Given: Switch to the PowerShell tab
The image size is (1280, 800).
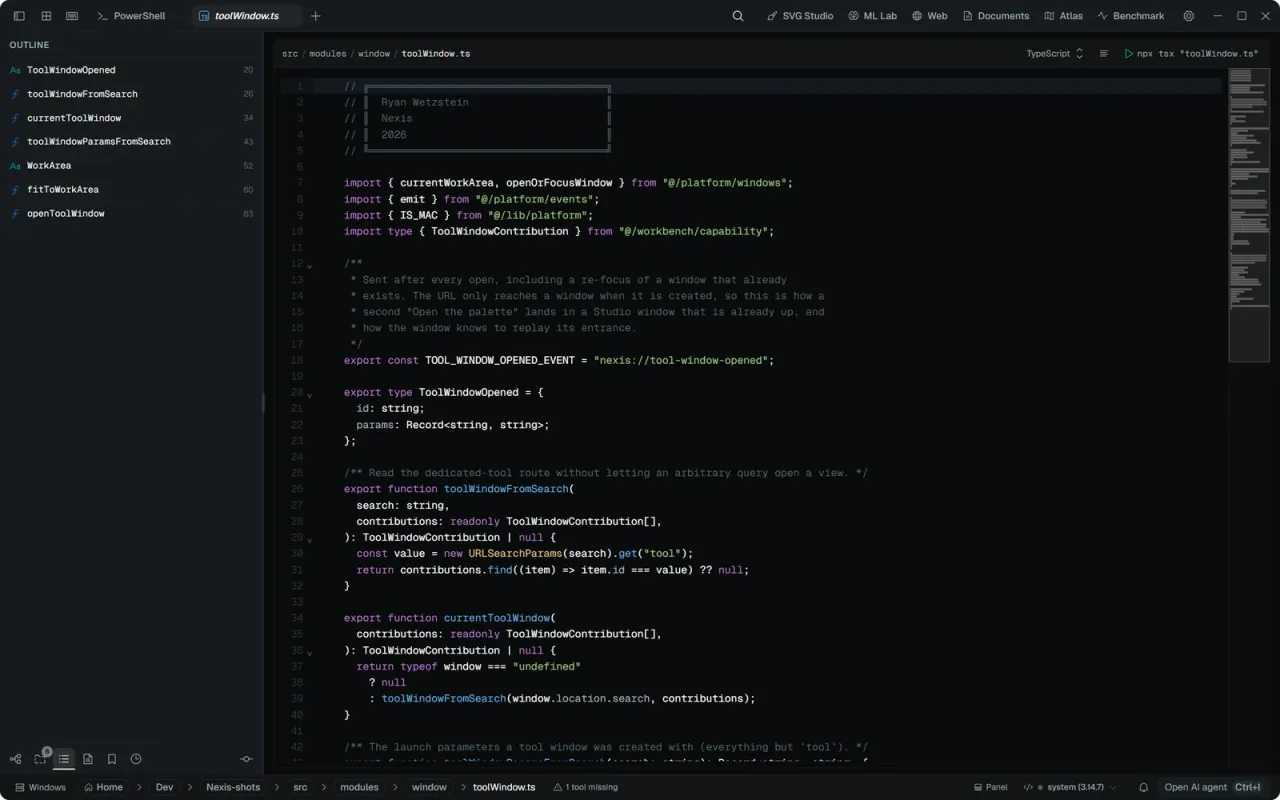Looking at the screenshot, I should click(131, 16).
